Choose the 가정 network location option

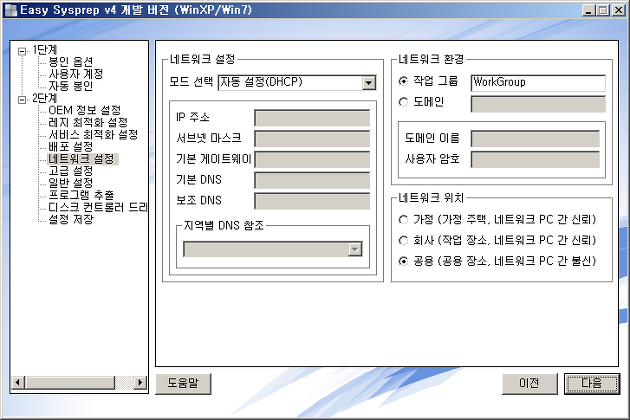point(403,219)
